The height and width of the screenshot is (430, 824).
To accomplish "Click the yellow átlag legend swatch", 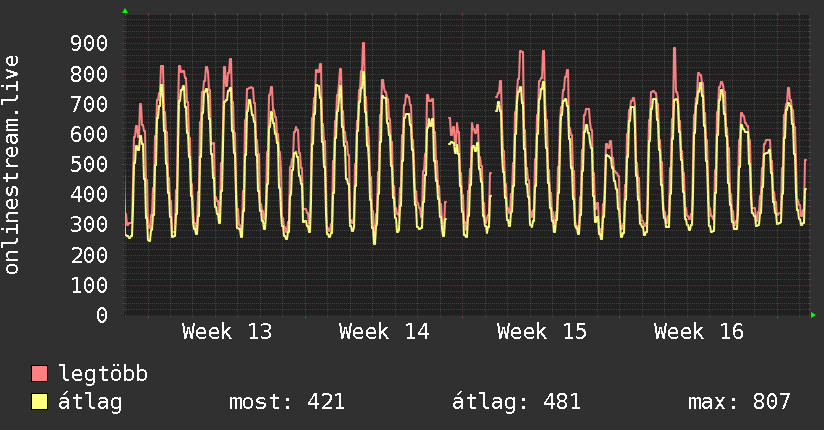I will pyautogui.click(x=39, y=402).
